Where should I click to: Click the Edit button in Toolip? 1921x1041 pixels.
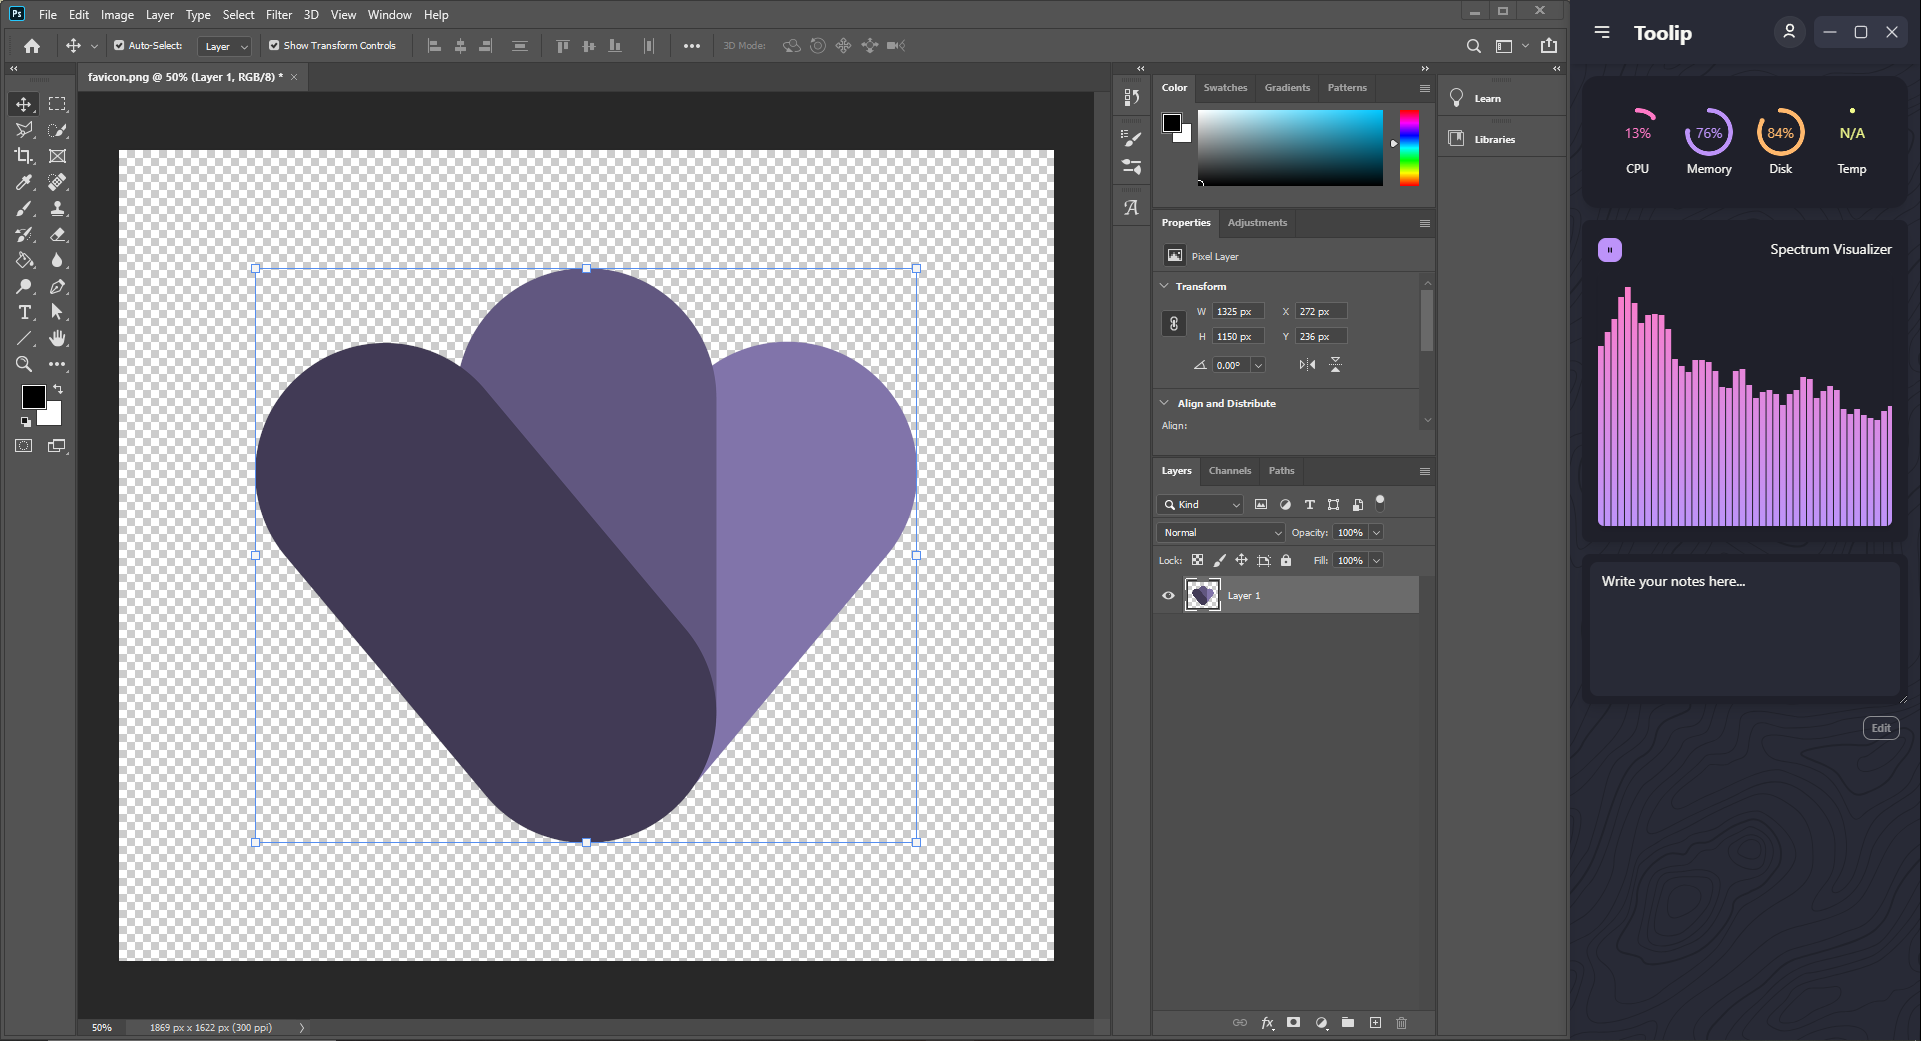tap(1881, 728)
